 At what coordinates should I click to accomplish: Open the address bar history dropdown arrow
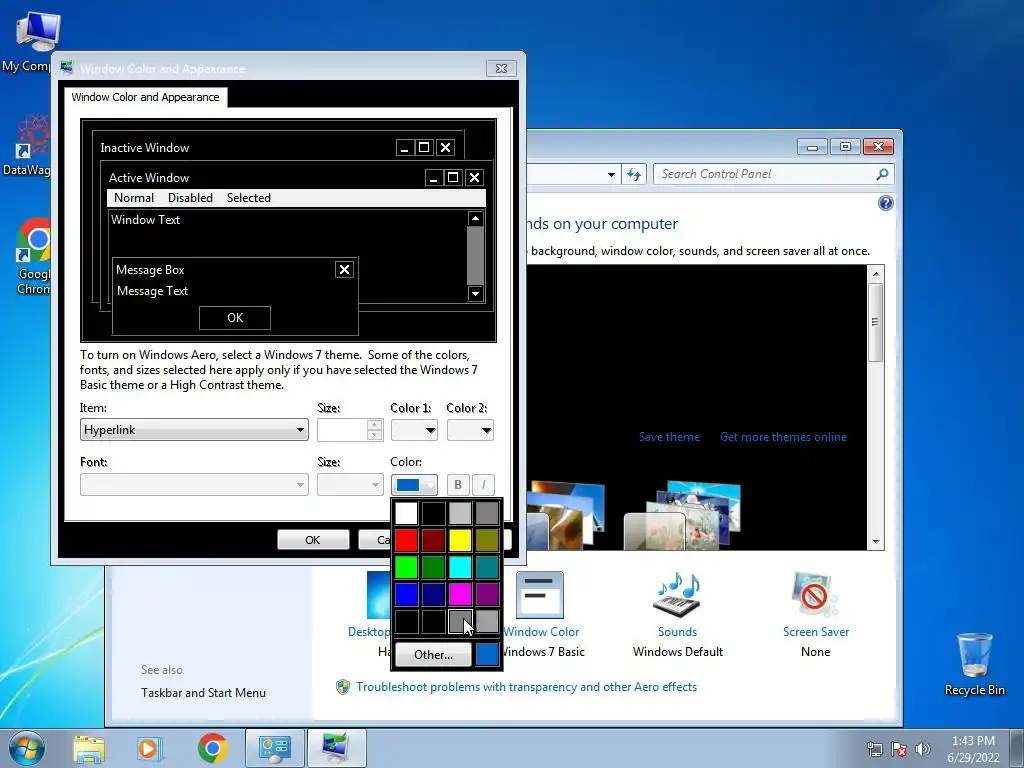coord(611,174)
